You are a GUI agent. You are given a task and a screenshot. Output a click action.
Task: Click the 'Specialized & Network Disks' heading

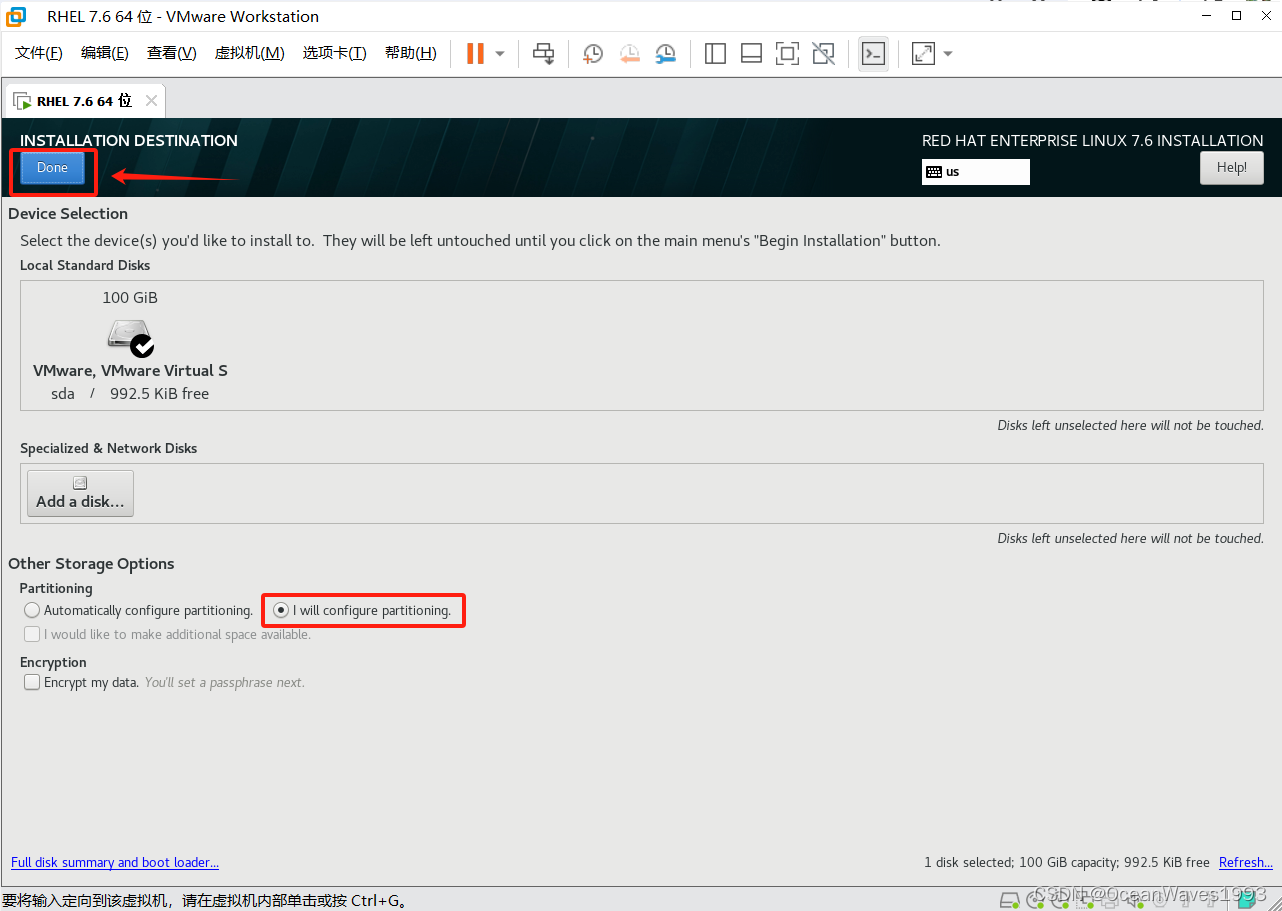pos(108,448)
